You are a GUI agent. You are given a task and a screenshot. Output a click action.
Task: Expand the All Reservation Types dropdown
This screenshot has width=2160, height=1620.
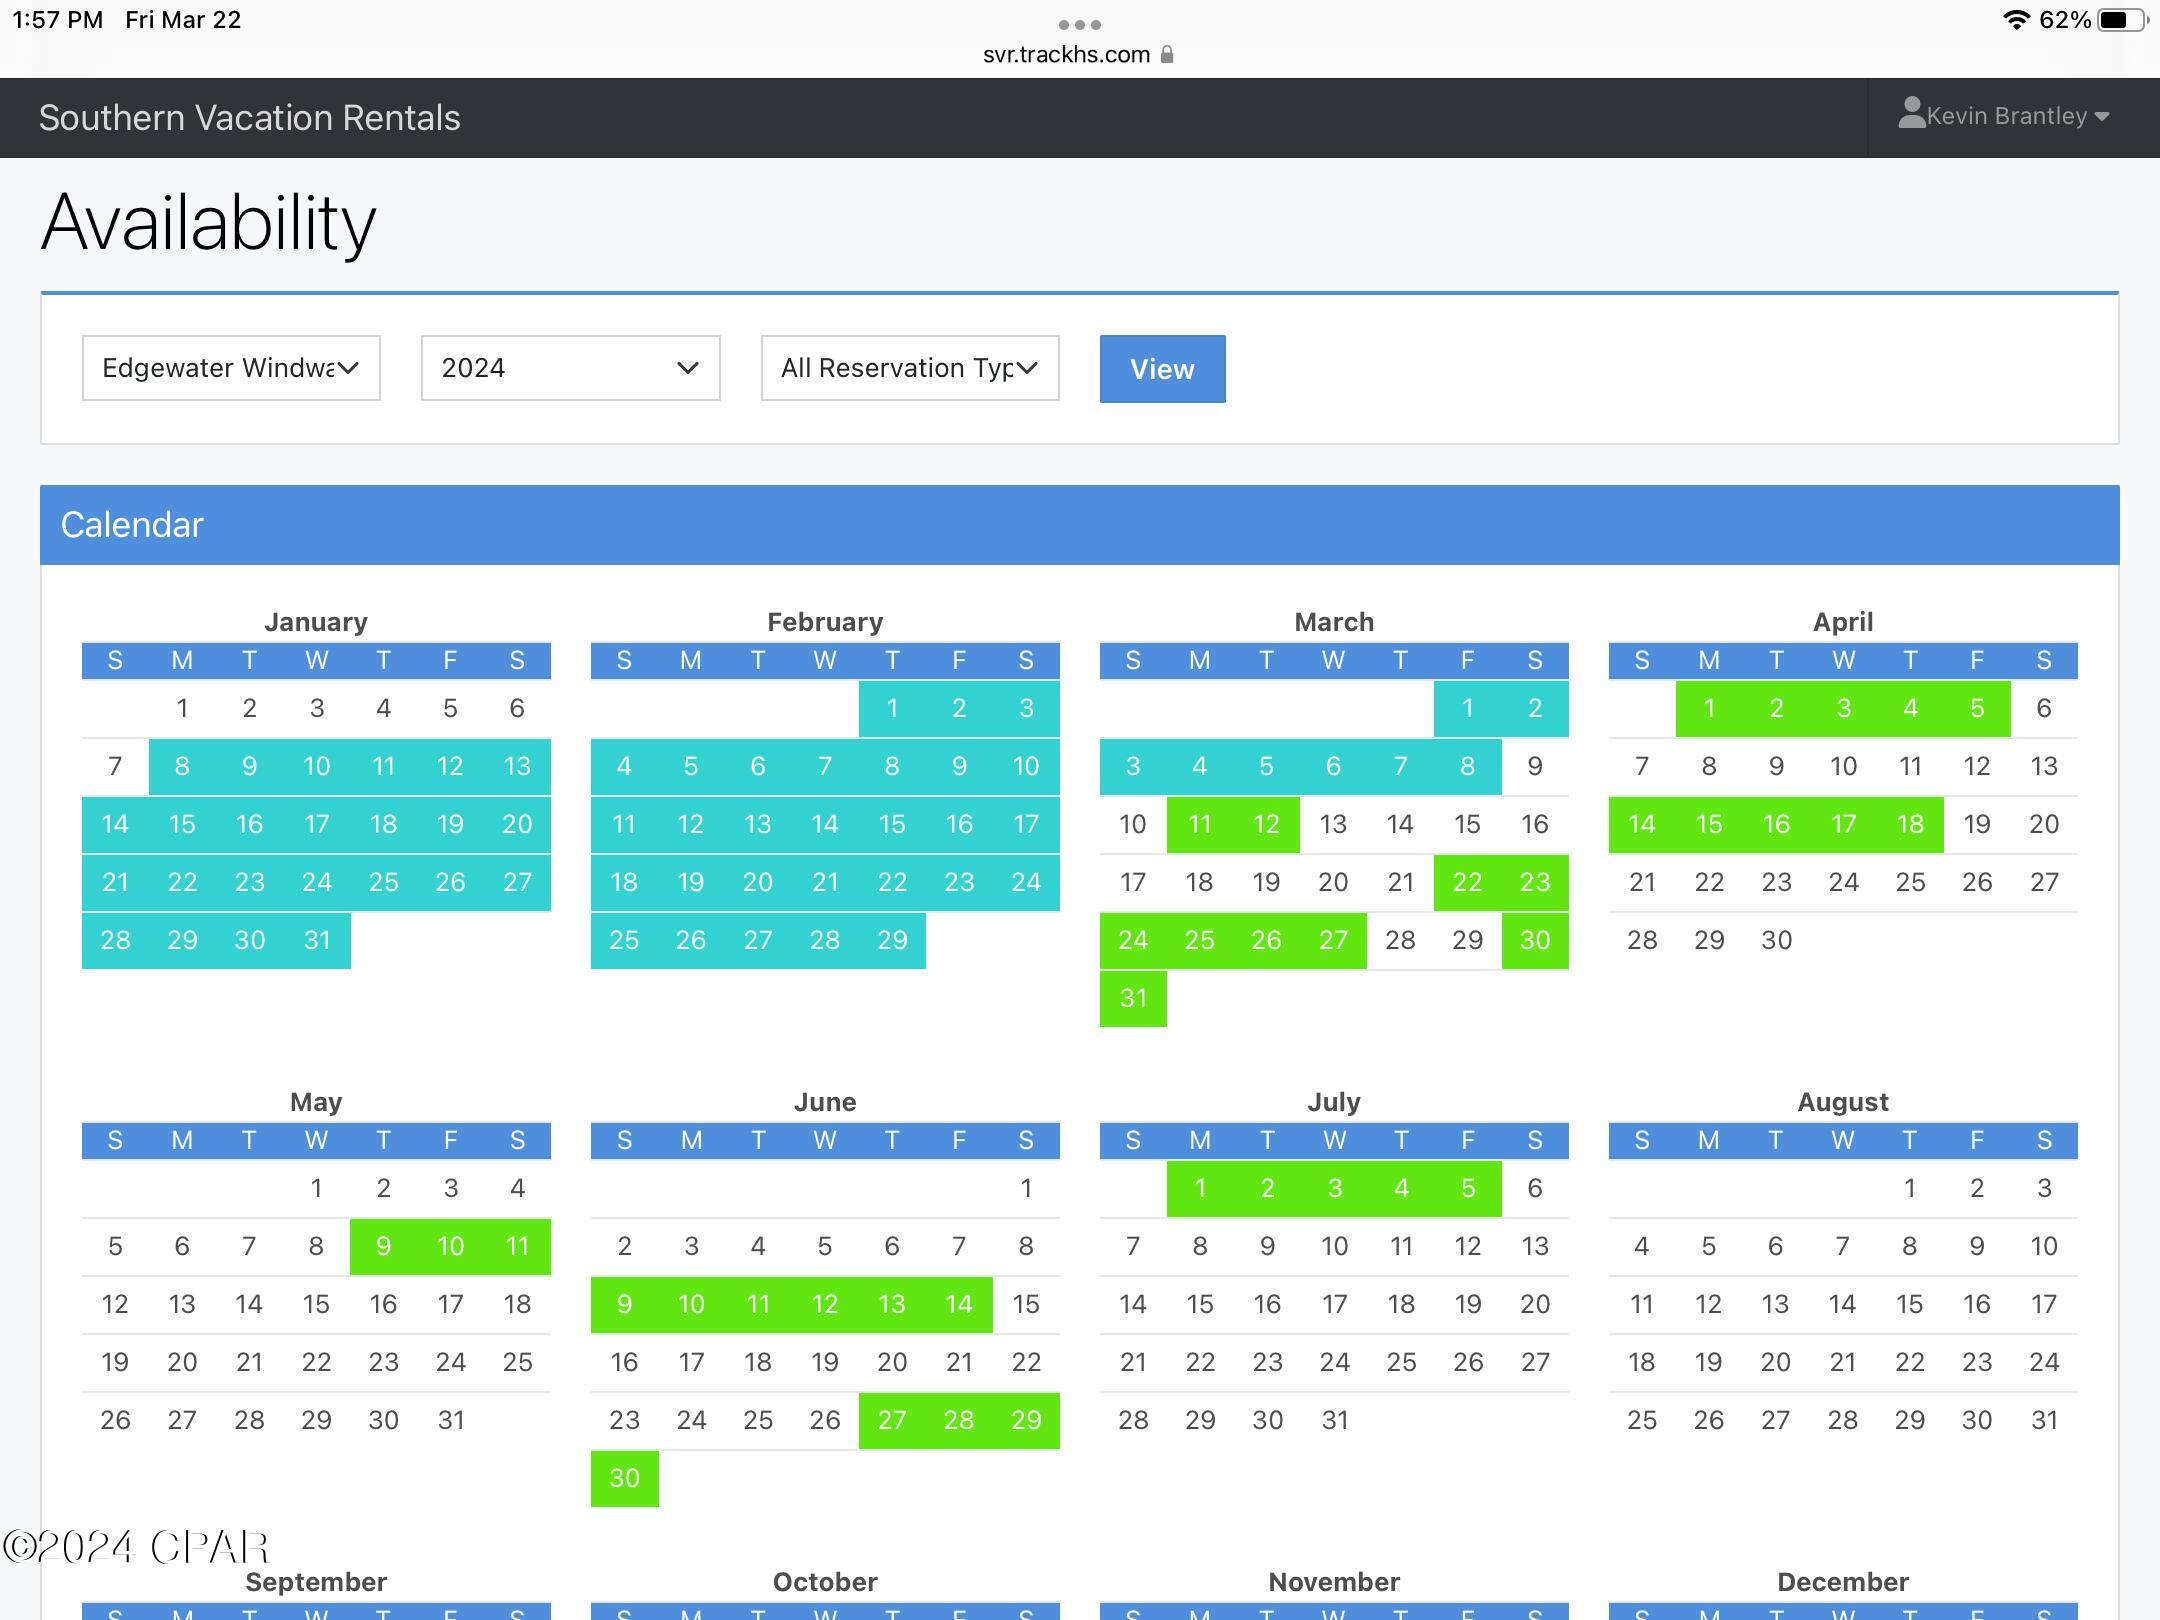909,368
